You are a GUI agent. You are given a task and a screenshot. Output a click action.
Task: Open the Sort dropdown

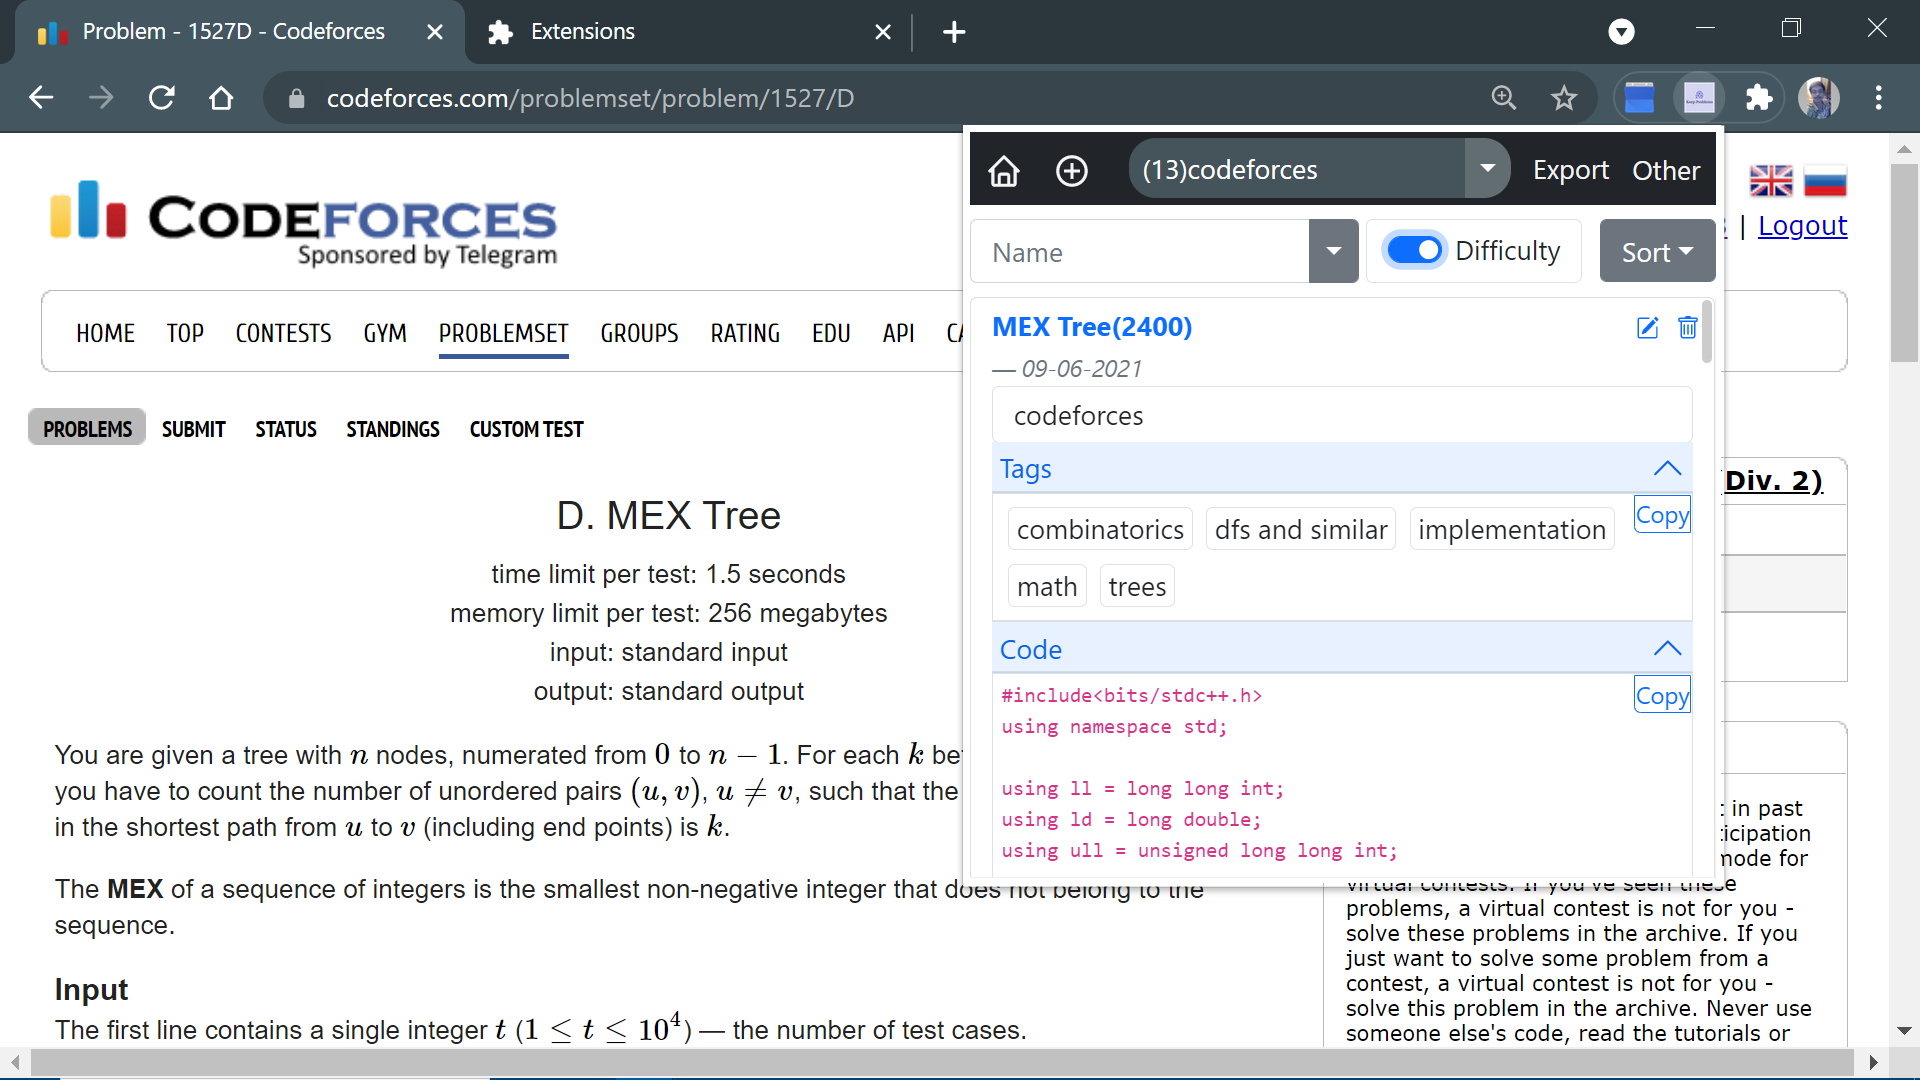(x=1657, y=251)
